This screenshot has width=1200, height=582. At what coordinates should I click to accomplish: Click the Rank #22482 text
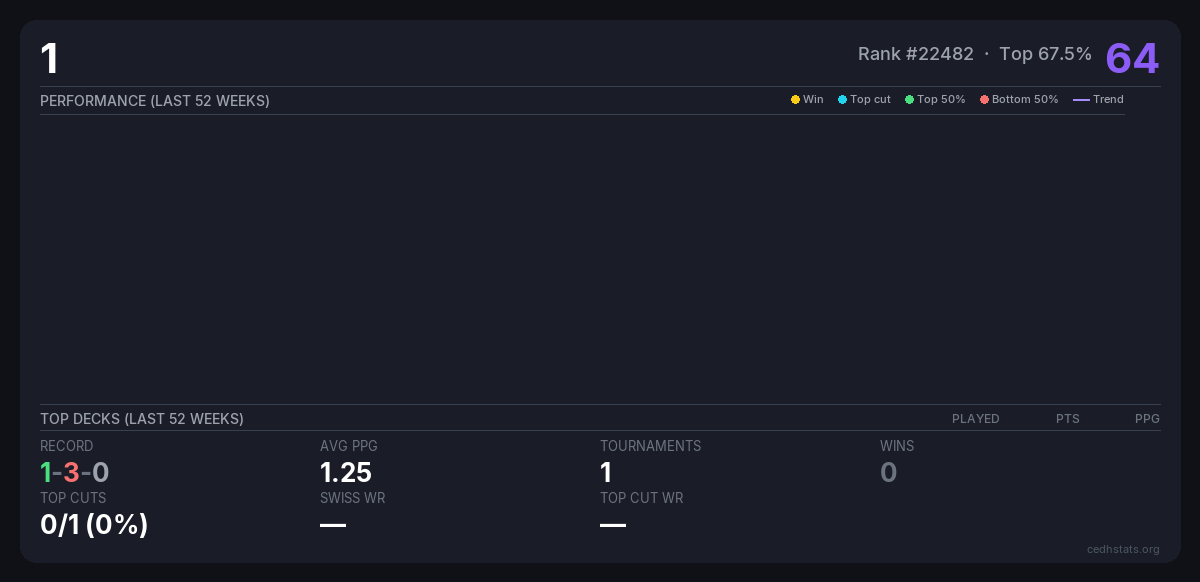click(915, 54)
